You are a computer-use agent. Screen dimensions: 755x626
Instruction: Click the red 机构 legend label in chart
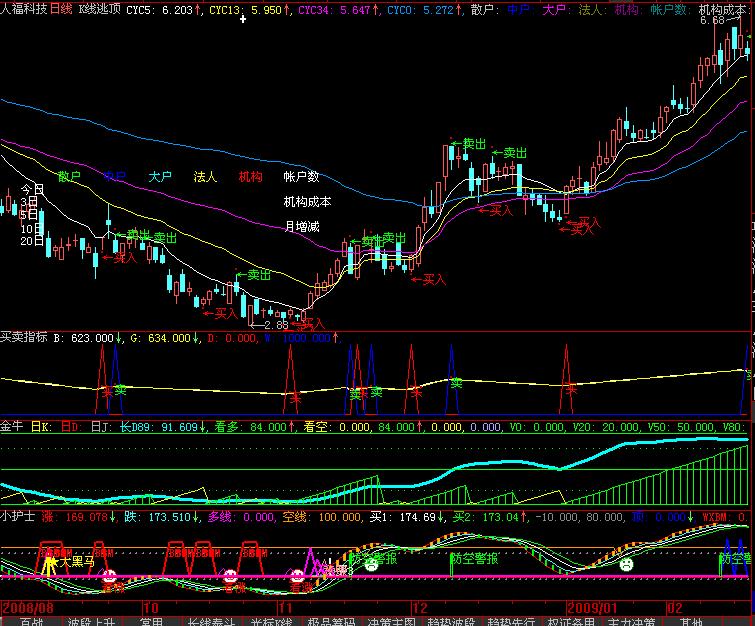pyautogui.click(x=250, y=177)
